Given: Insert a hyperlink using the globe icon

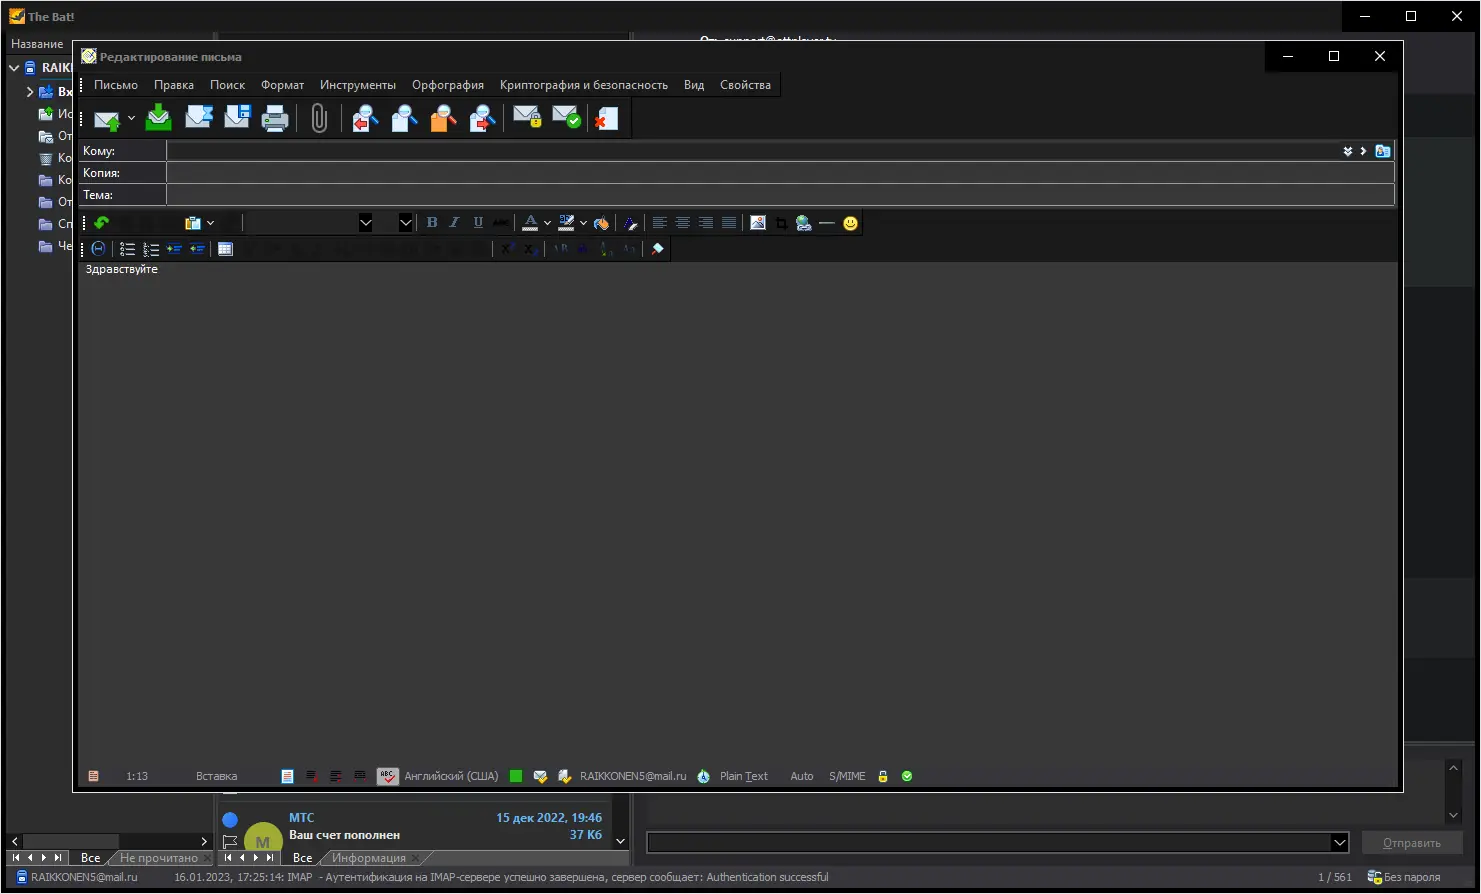Looking at the screenshot, I should pyautogui.click(x=804, y=223).
